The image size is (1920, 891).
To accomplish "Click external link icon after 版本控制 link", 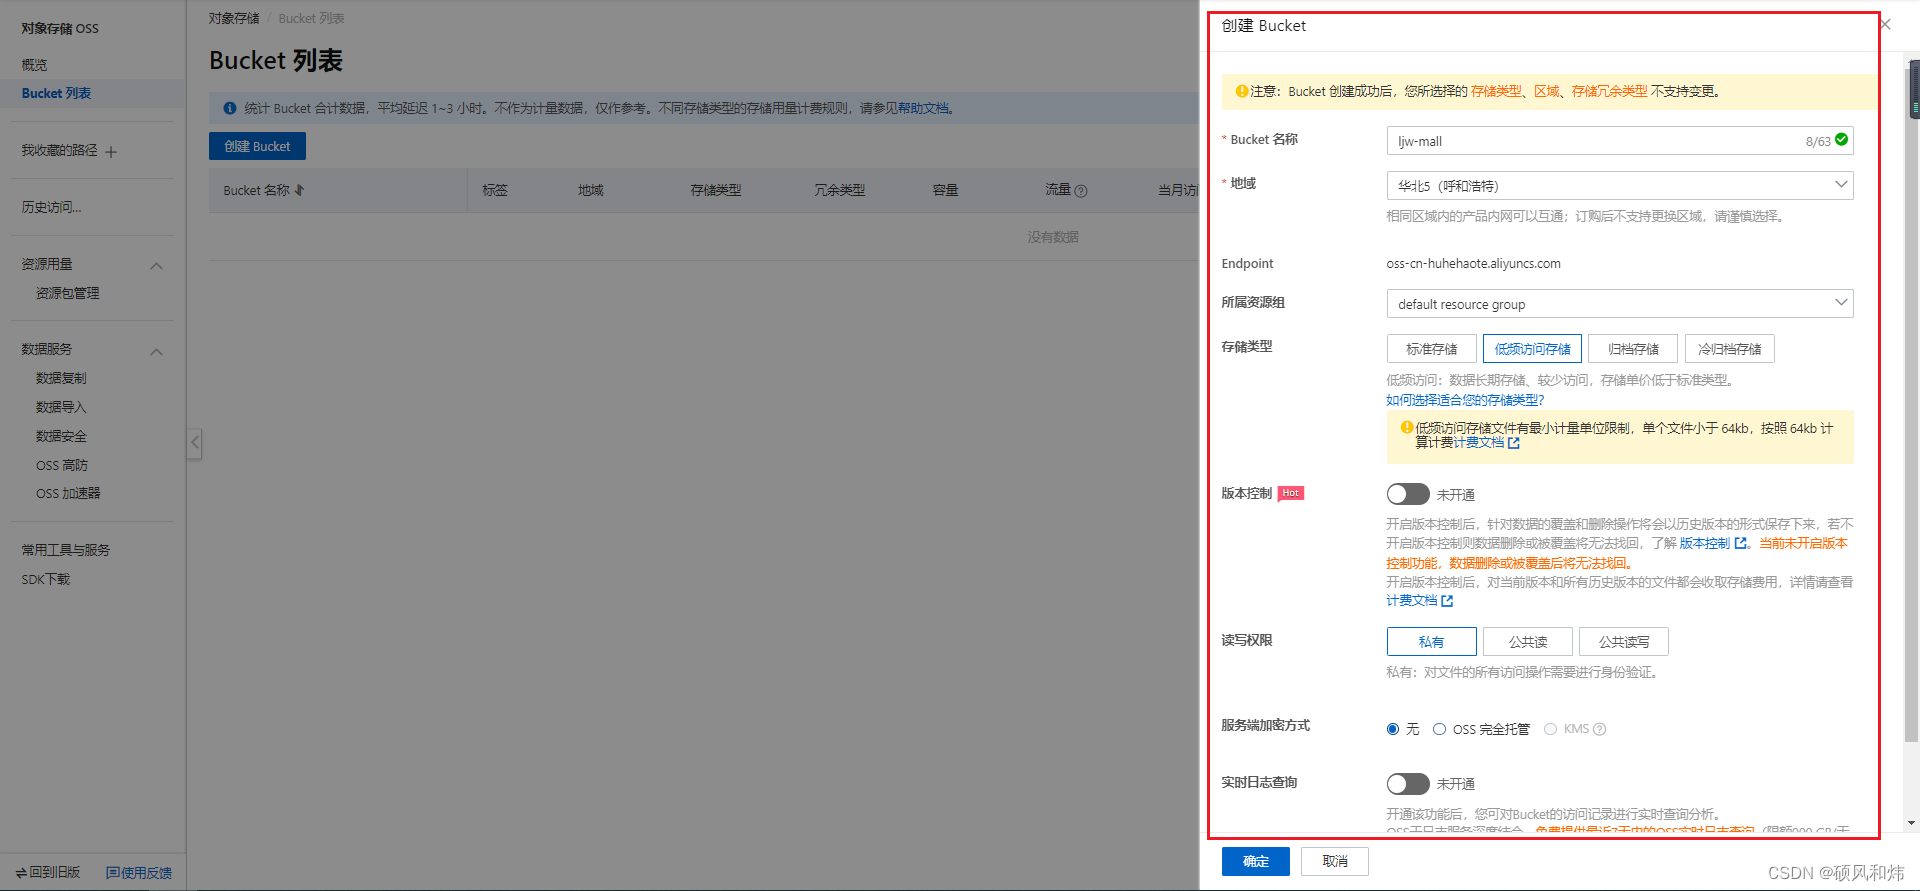I will pyautogui.click(x=1740, y=543).
